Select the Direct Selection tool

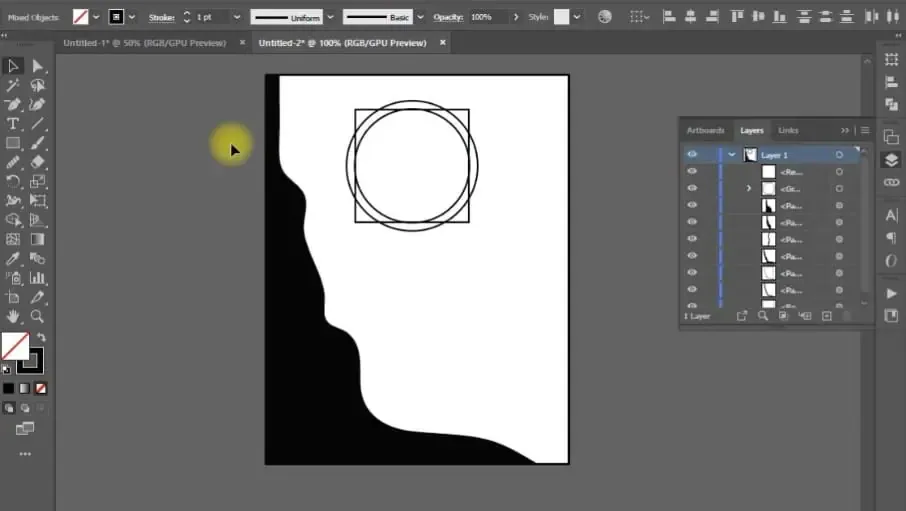click(37, 66)
